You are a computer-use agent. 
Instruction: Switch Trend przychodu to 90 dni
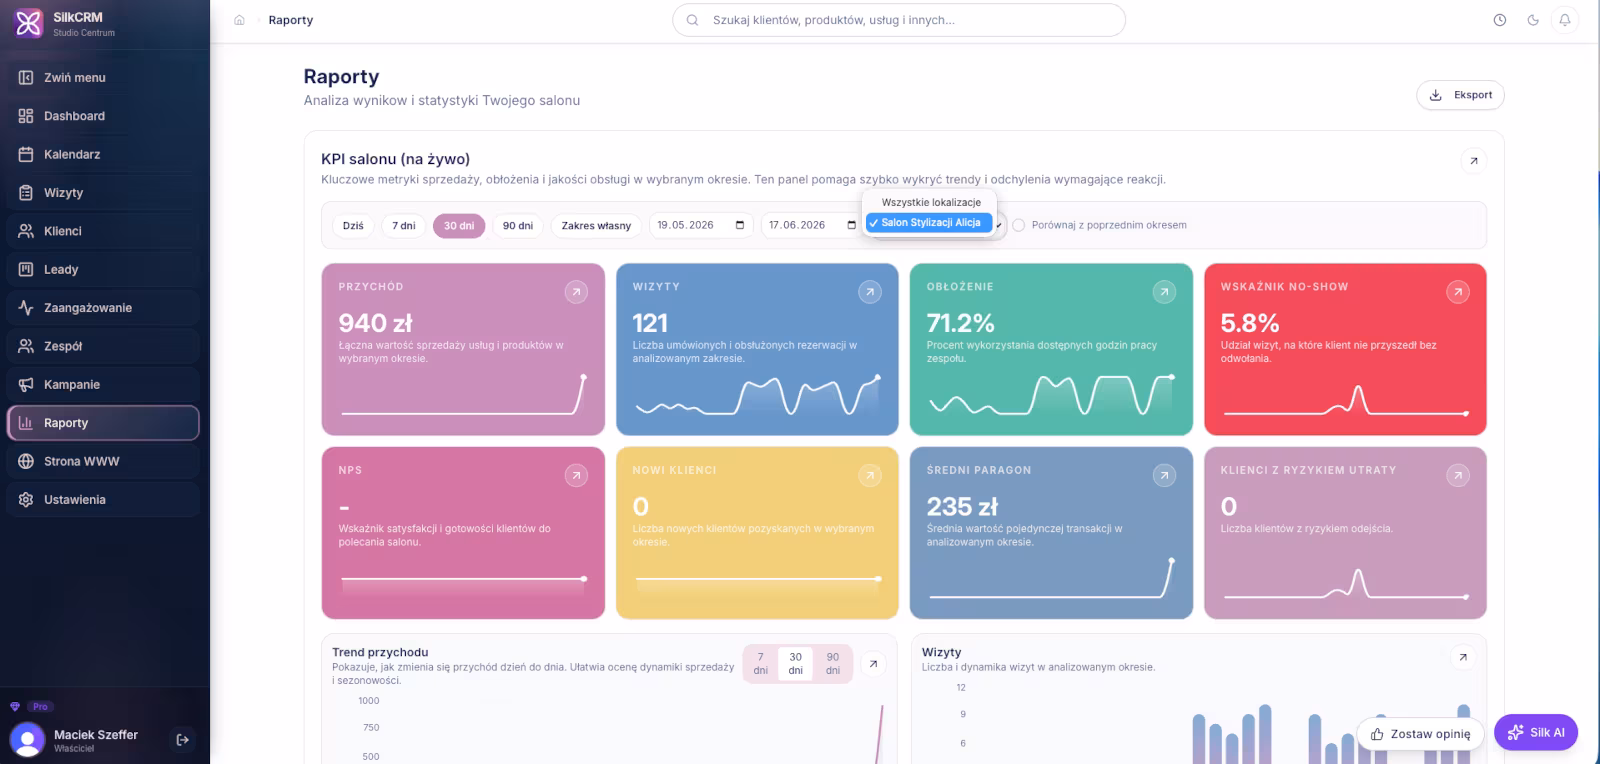(833, 664)
